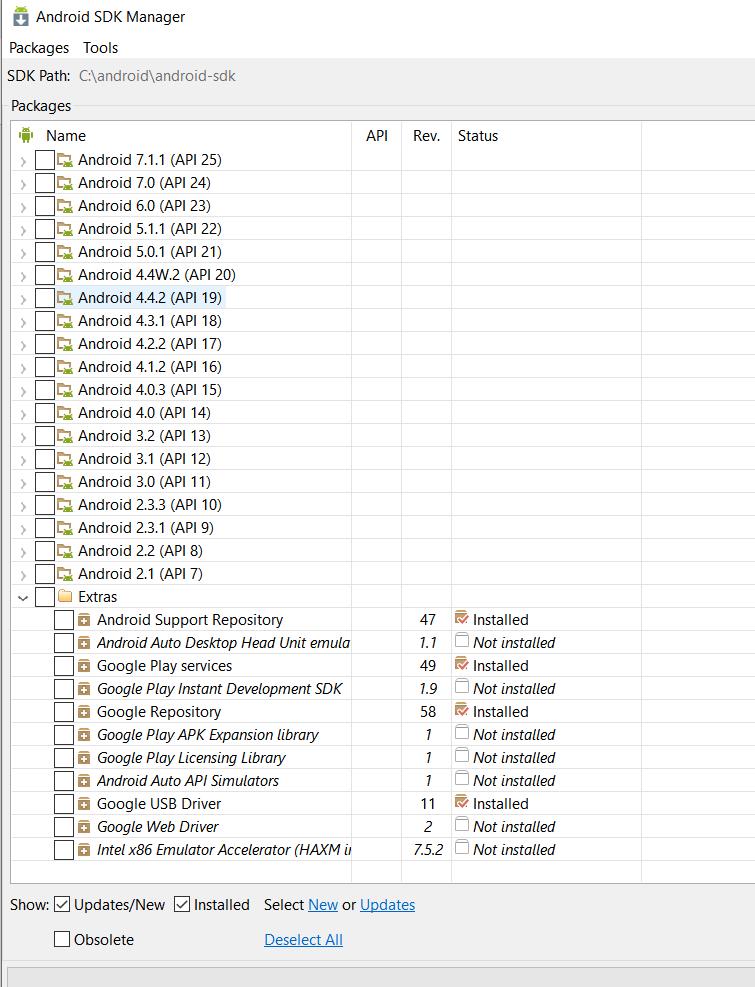Click the package icon of Google Web Driver

[x=84, y=827]
